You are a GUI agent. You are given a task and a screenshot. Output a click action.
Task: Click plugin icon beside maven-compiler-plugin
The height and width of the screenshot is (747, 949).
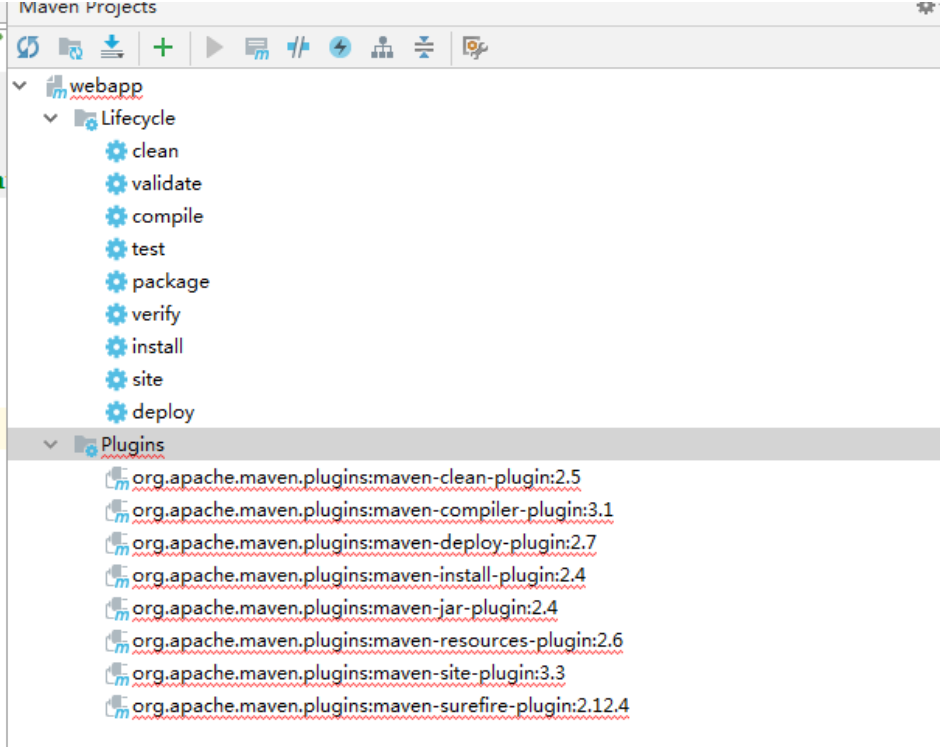[117, 511]
